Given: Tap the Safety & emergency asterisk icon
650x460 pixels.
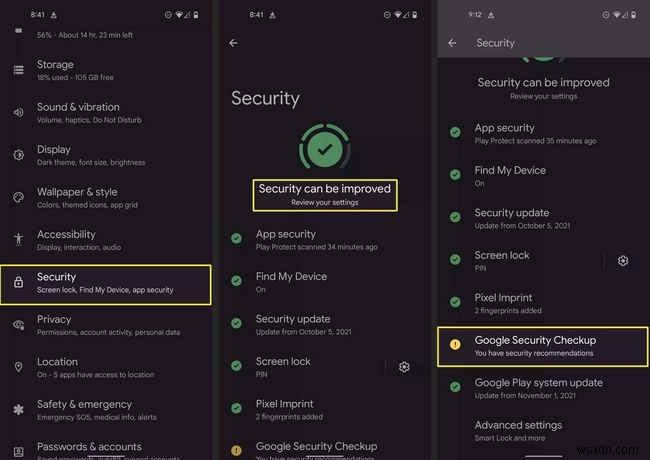Looking at the screenshot, I should pos(19,409).
